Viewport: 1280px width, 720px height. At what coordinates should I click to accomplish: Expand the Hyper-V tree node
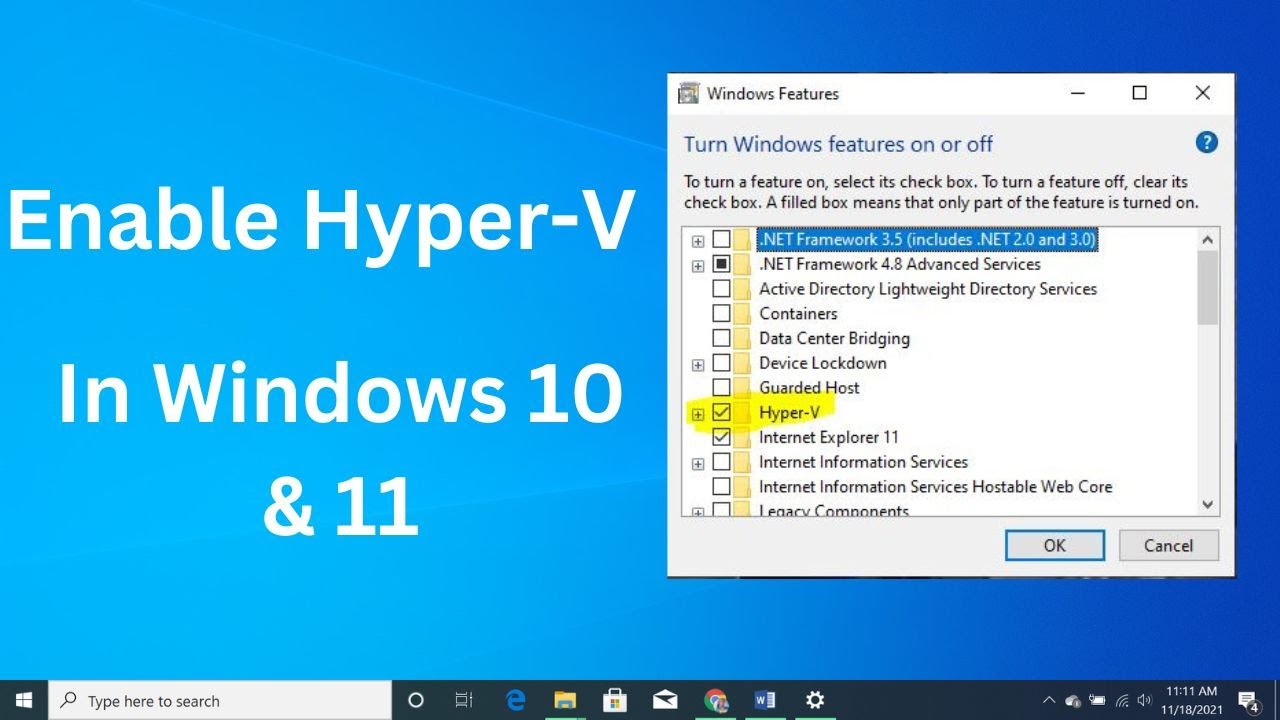point(698,414)
